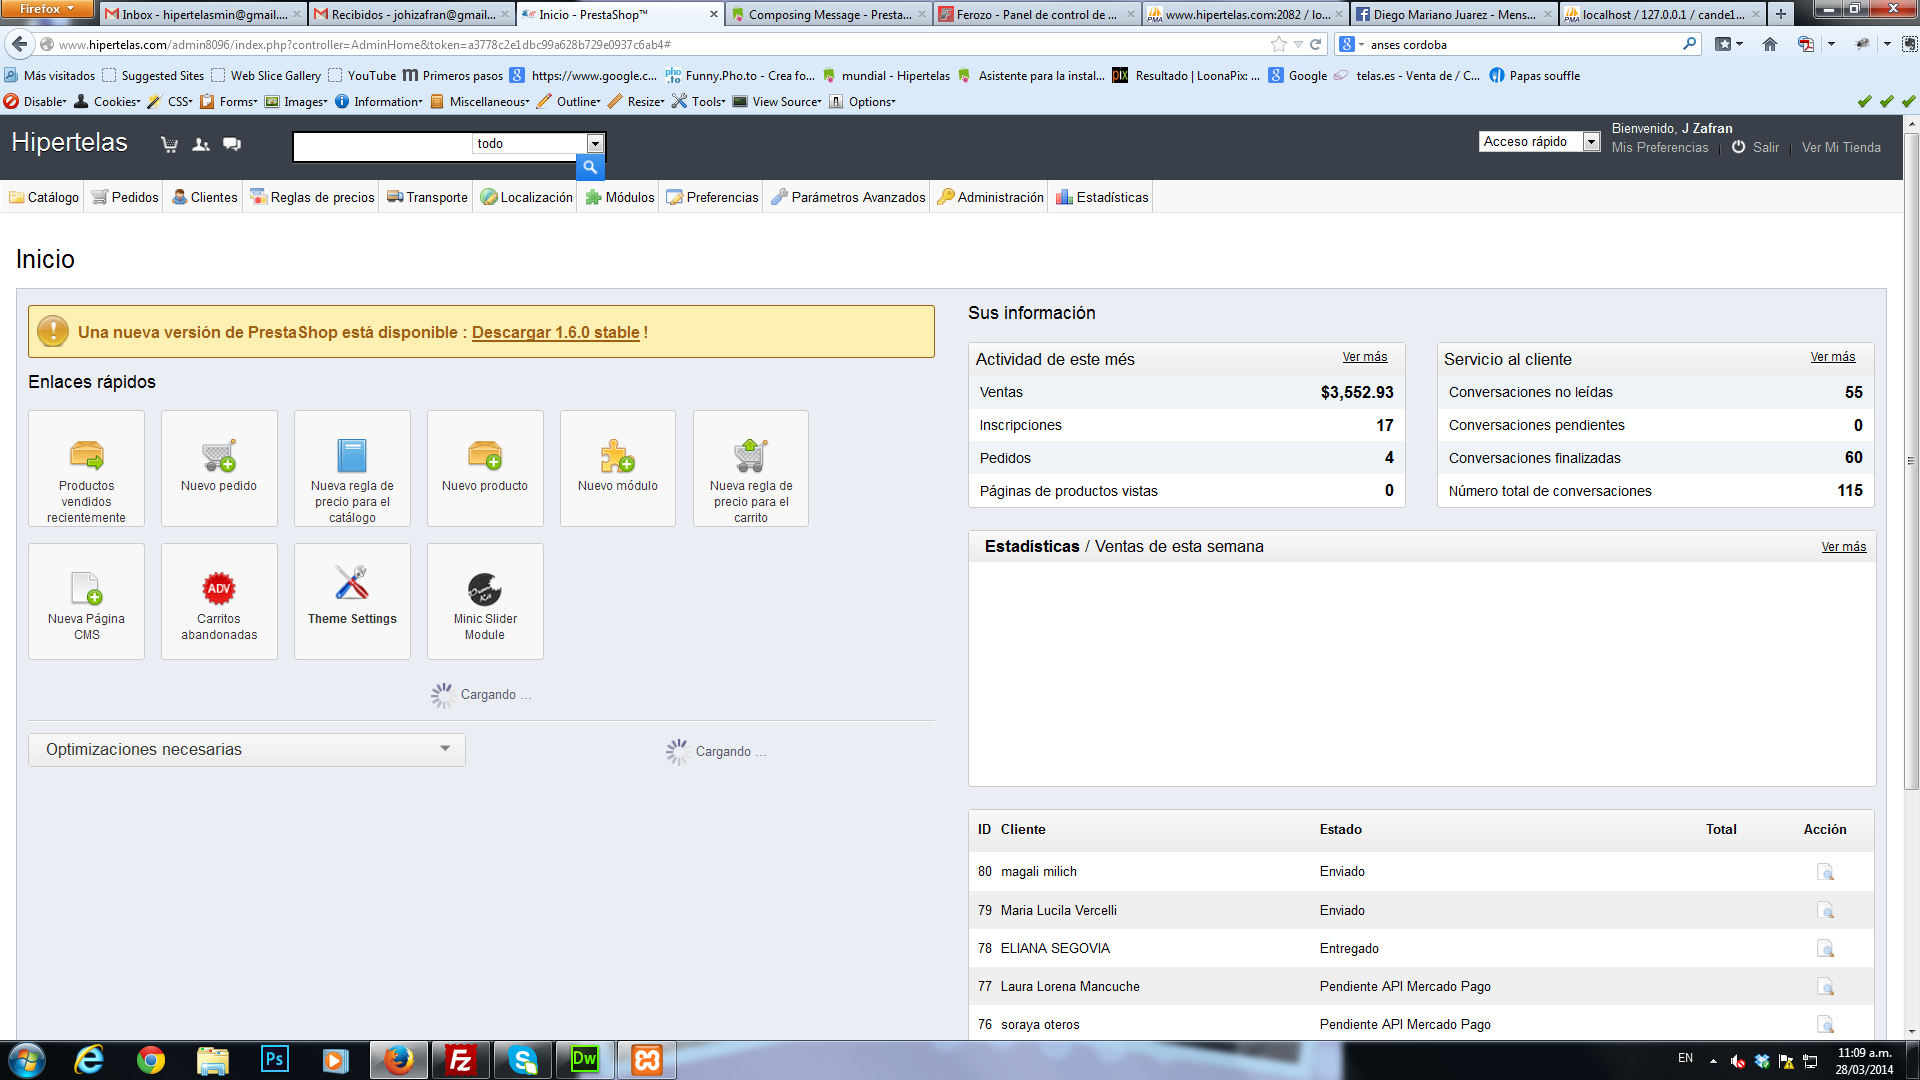The height and width of the screenshot is (1080, 1920).
Task: Open the Acceso rápido dropdown
Action: tap(1591, 142)
